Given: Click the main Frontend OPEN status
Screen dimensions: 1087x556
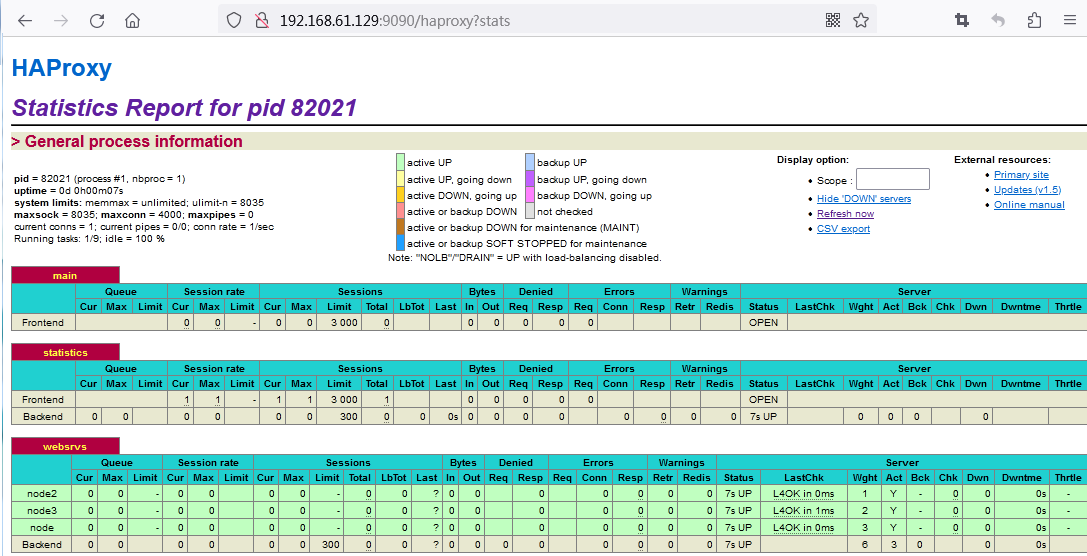Looking at the screenshot, I should point(763,322).
